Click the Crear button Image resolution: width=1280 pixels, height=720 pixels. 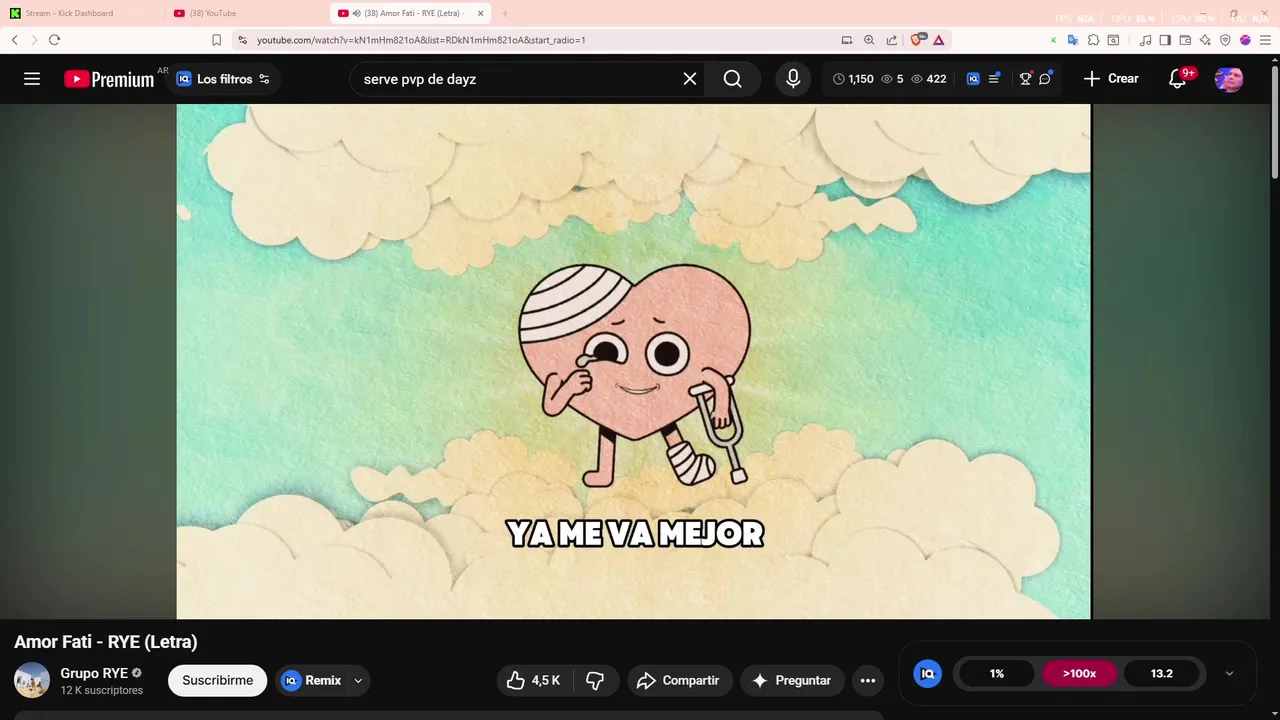1111,79
